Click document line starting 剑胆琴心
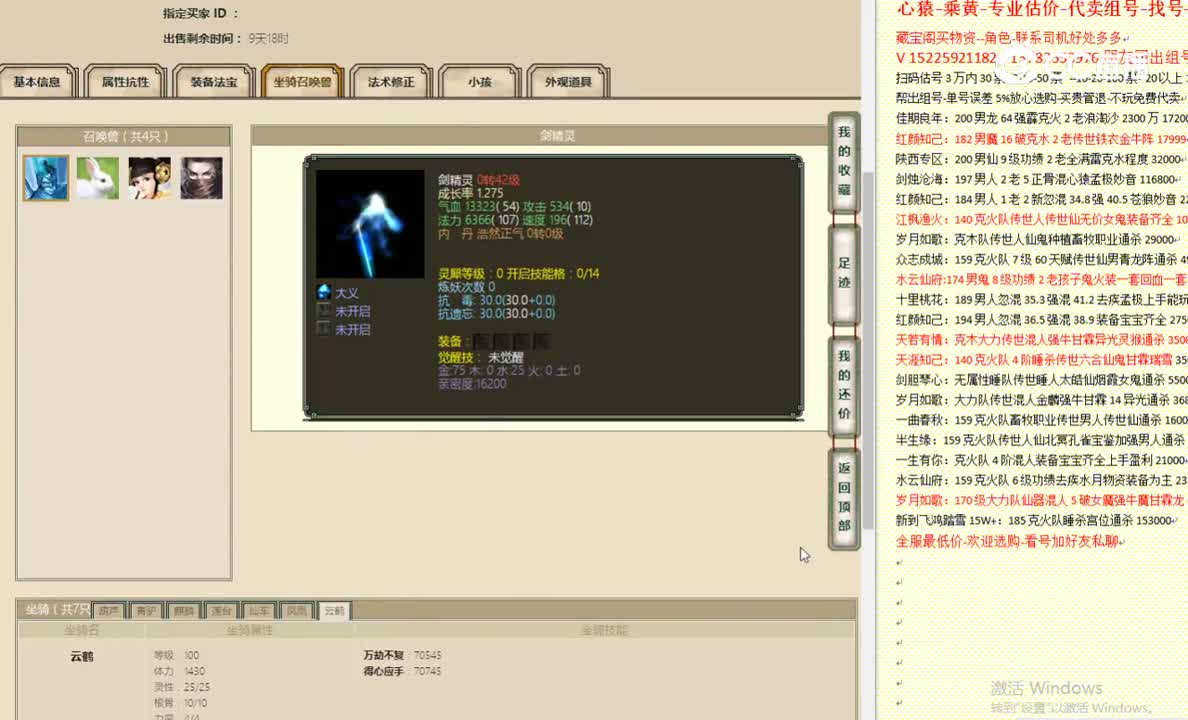 click(1042, 380)
